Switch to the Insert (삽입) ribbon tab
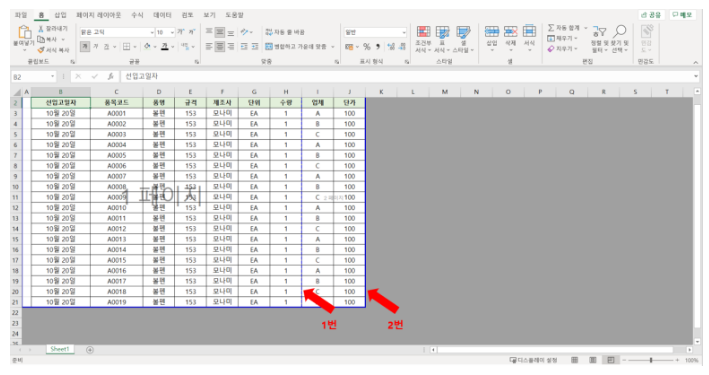Screen dimensions: 709x375 (x=60, y=15)
